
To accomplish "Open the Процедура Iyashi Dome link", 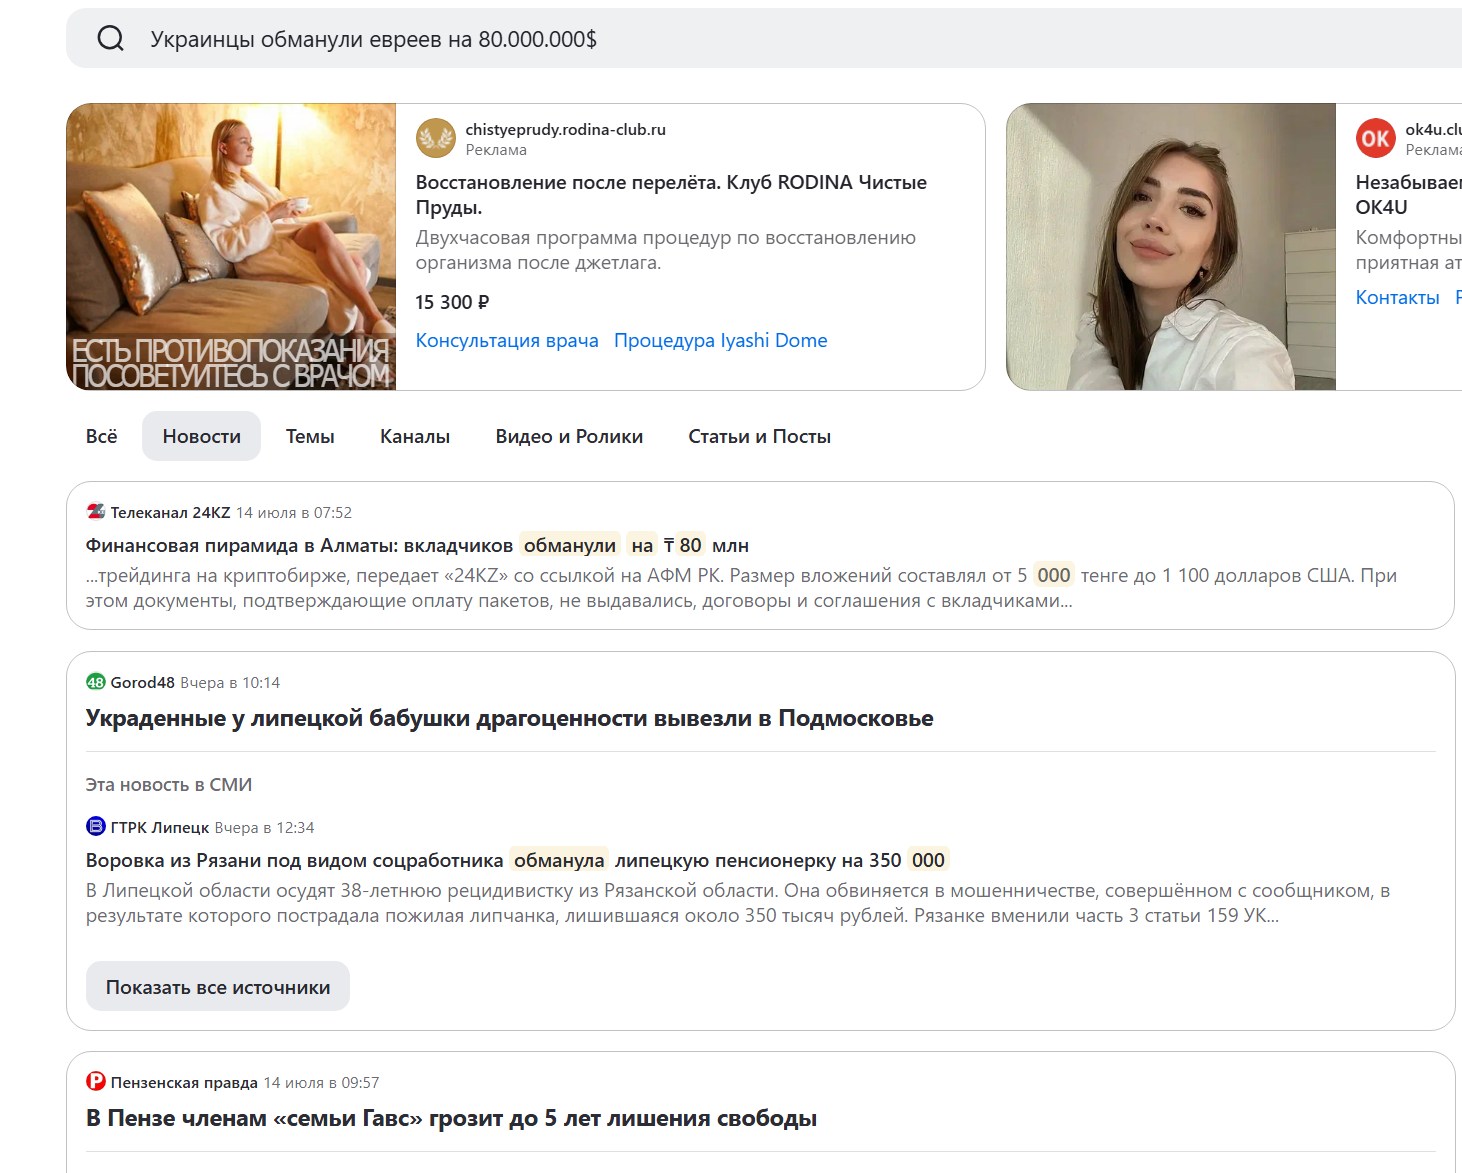I will tap(721, 340).
